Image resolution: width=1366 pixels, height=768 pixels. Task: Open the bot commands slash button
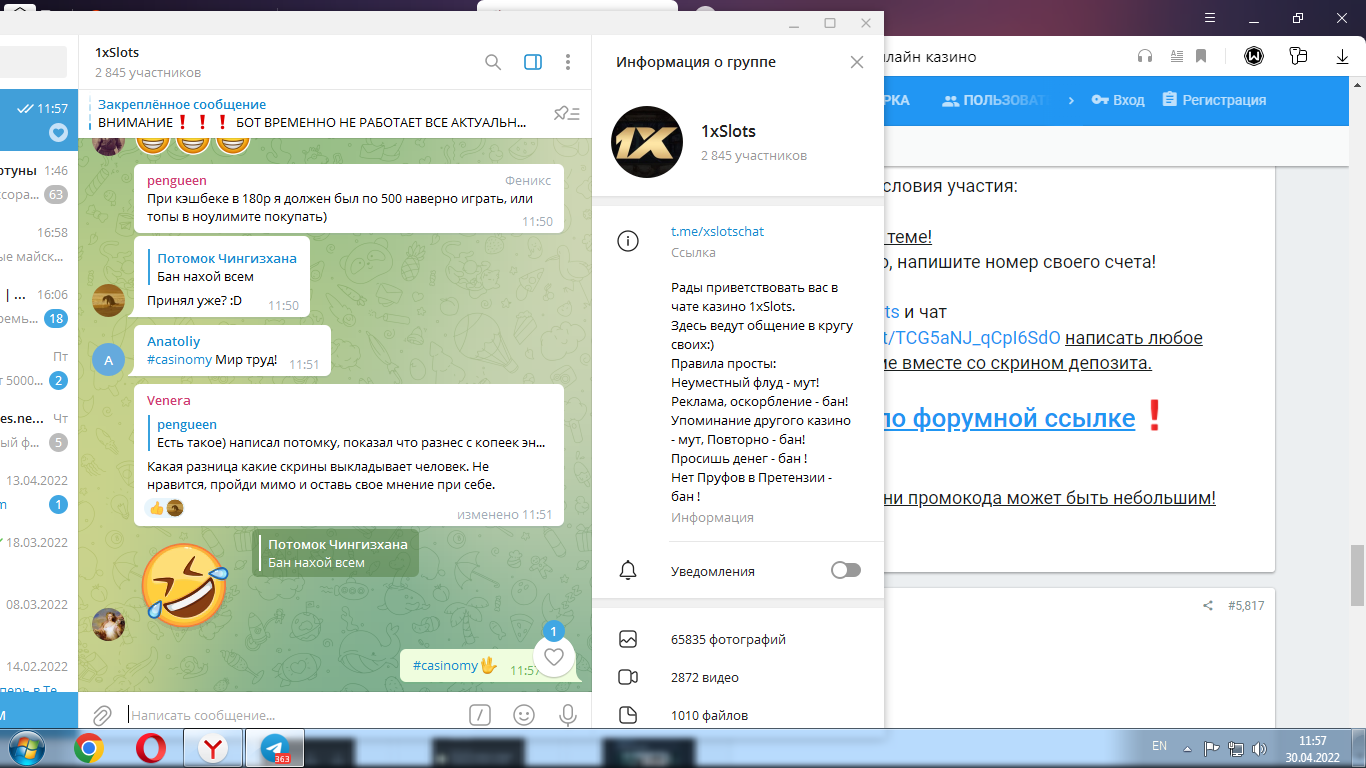[480, 715]
